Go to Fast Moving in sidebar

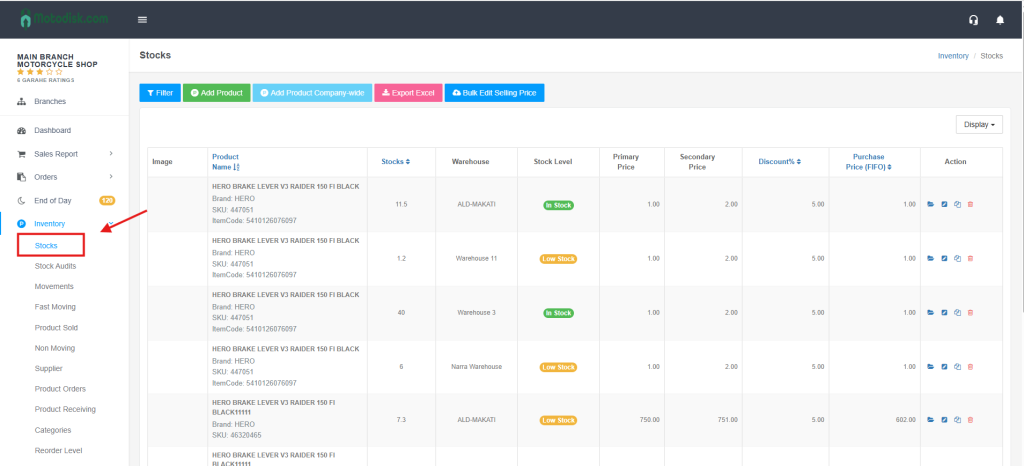(x=55, y=307)
